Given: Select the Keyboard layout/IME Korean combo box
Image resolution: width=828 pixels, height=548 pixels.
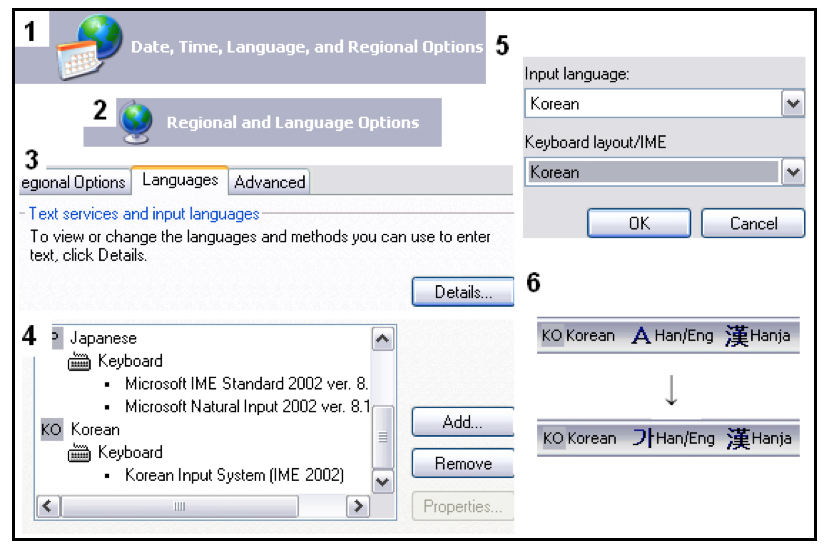Looking at the screenshot, I should click(664, 172).
